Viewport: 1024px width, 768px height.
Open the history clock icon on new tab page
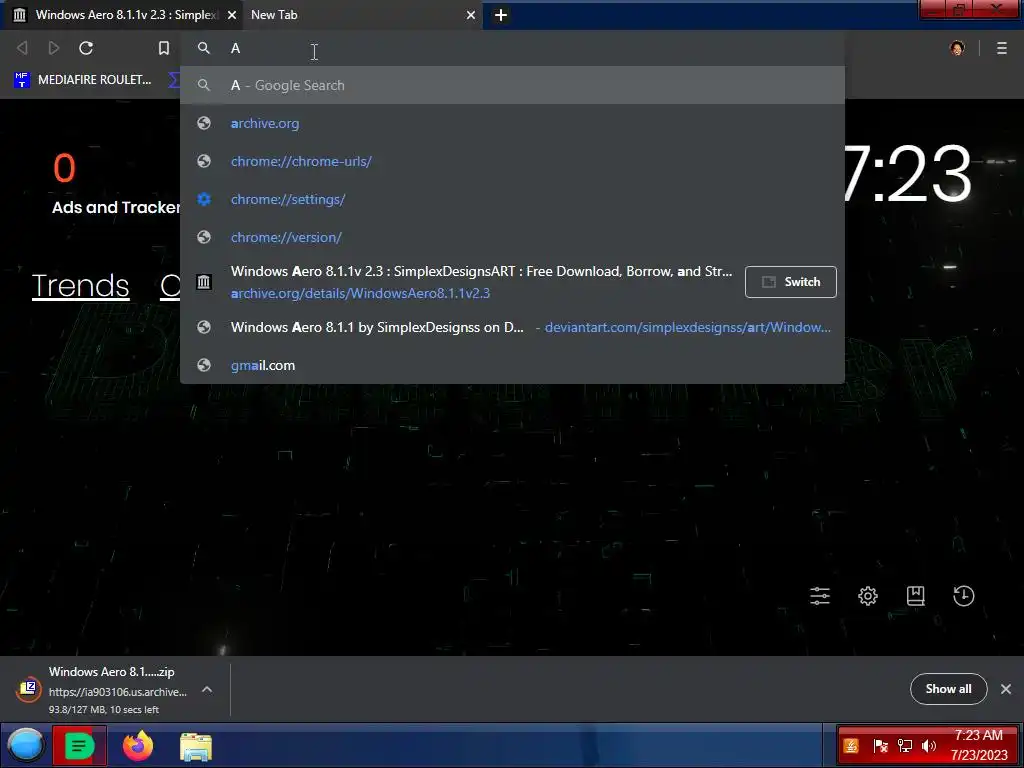pos(963,596)
